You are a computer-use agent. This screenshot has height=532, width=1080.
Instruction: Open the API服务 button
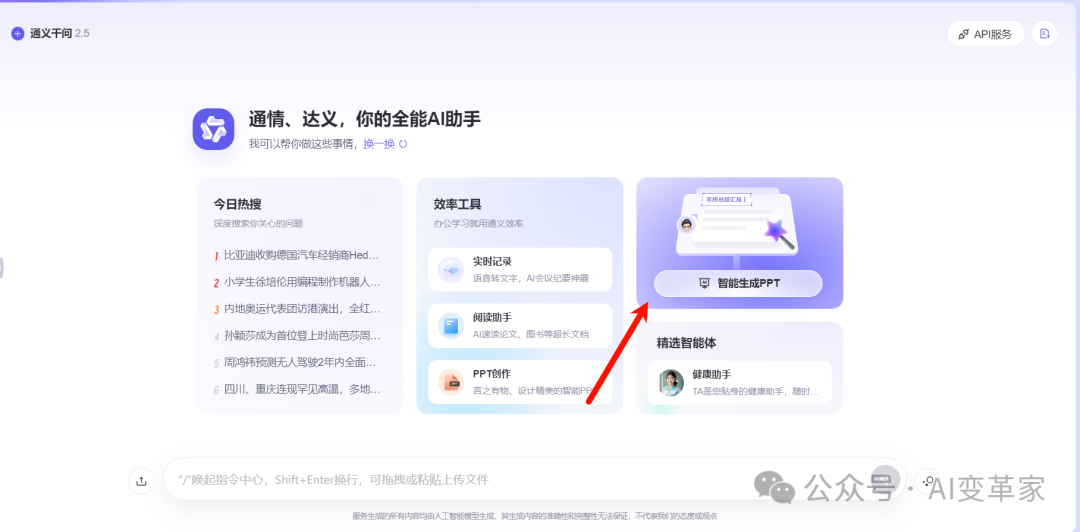click(x=986, y=34)
